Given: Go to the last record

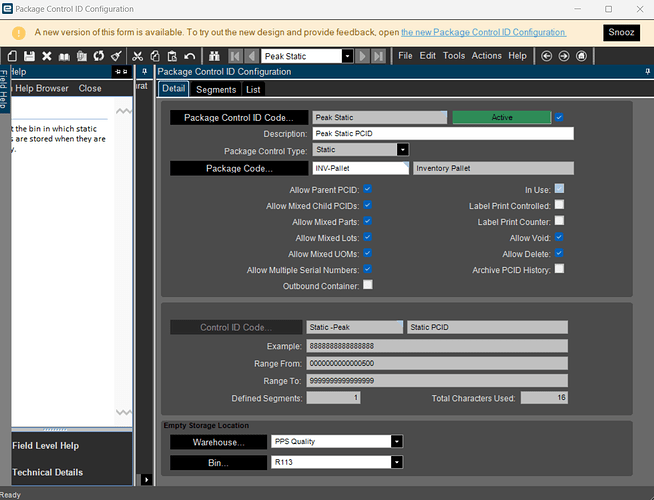Looking at the screenshot, I should tap(378, 56).
